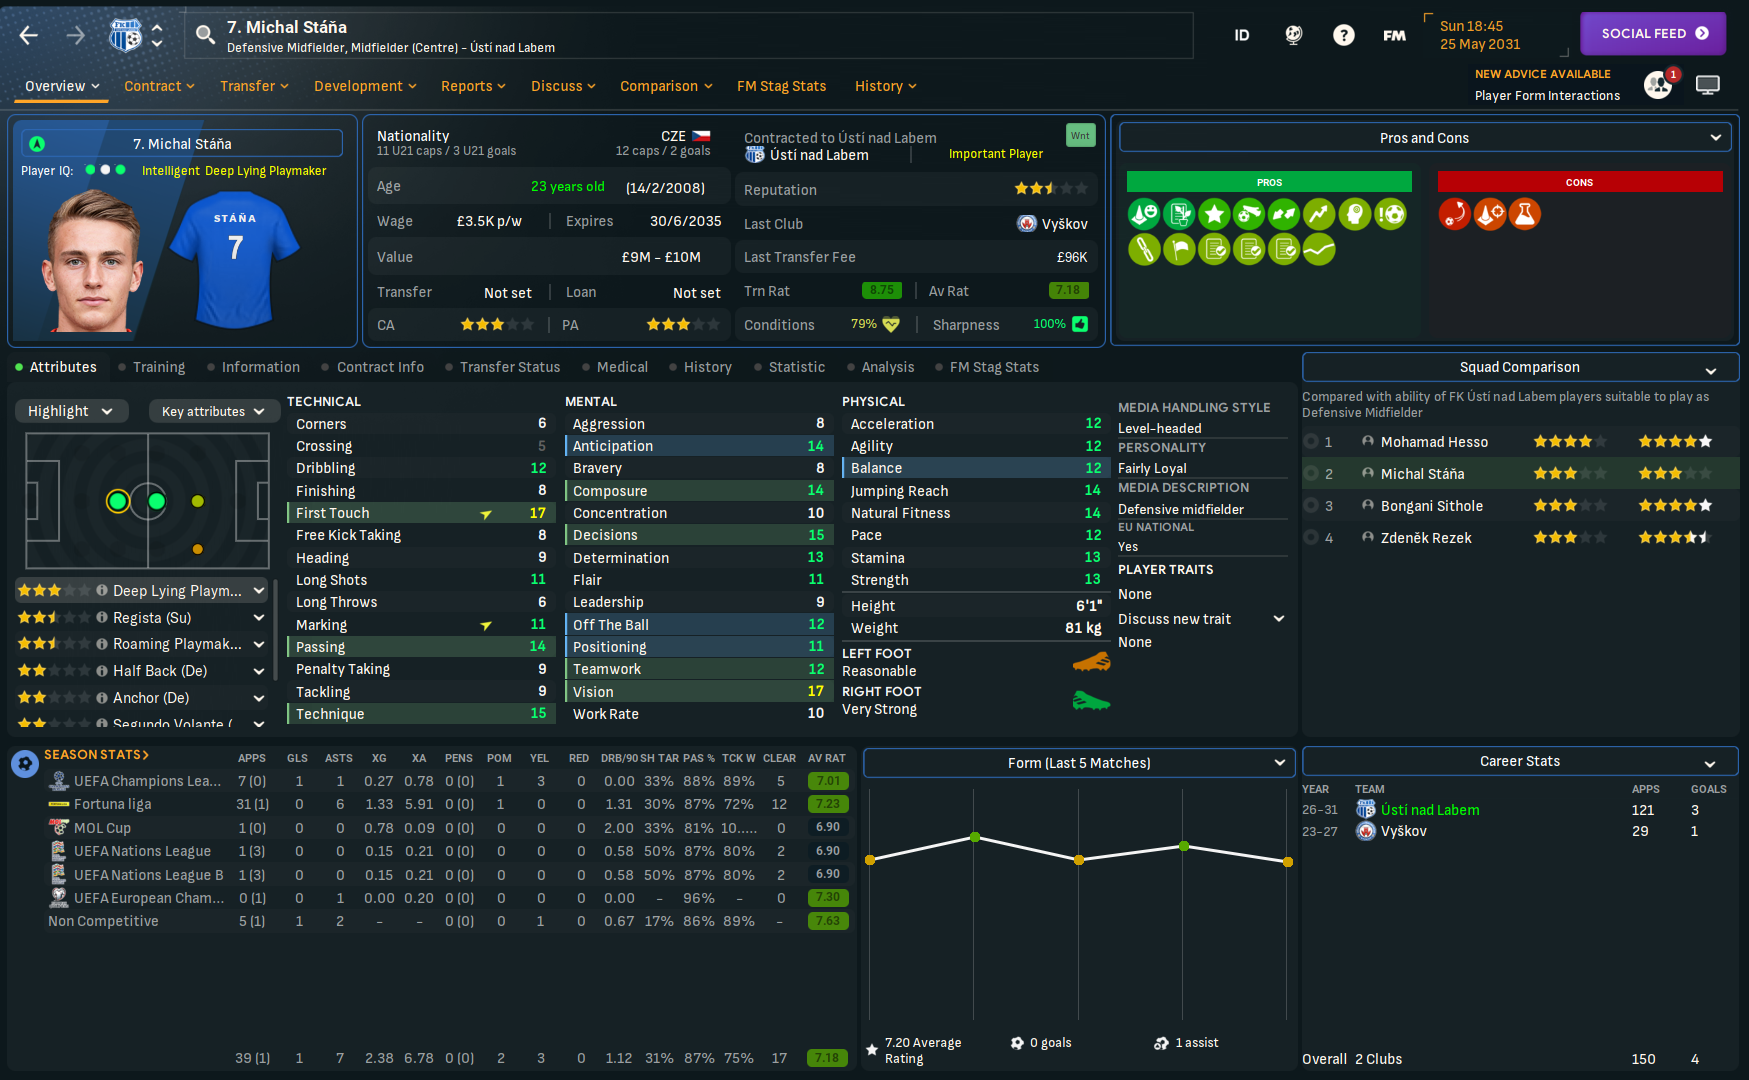Open the advice notification icon with badge
Screen dimensions: 1749x1080
[x=1659, y=85]
